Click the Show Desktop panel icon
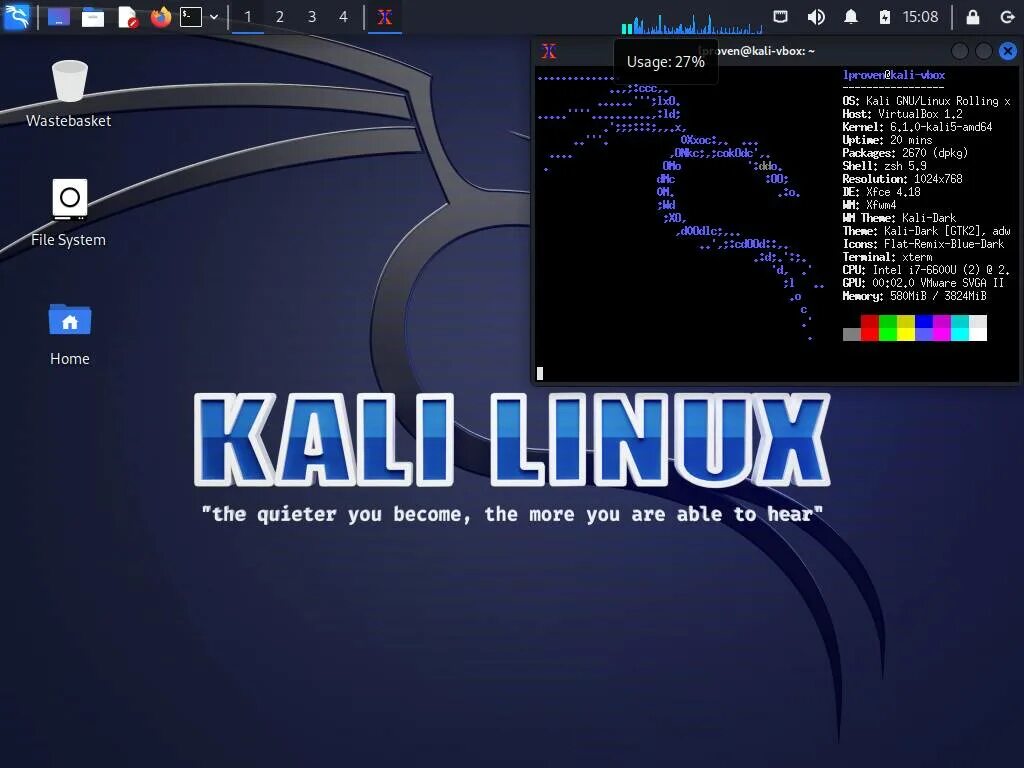Viewport: 1024px width, 768px height. point(59,17)
